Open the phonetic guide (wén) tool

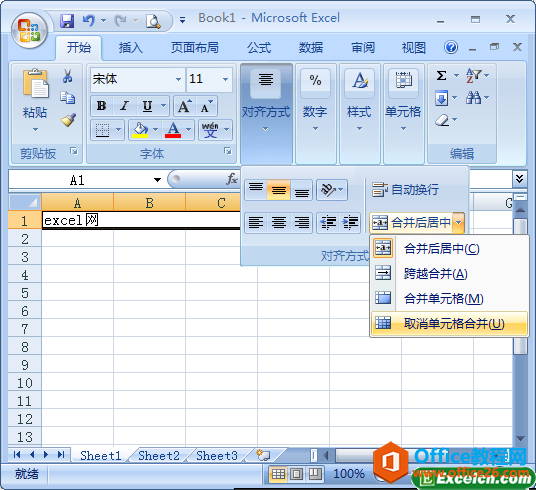(x=210, y=130)
